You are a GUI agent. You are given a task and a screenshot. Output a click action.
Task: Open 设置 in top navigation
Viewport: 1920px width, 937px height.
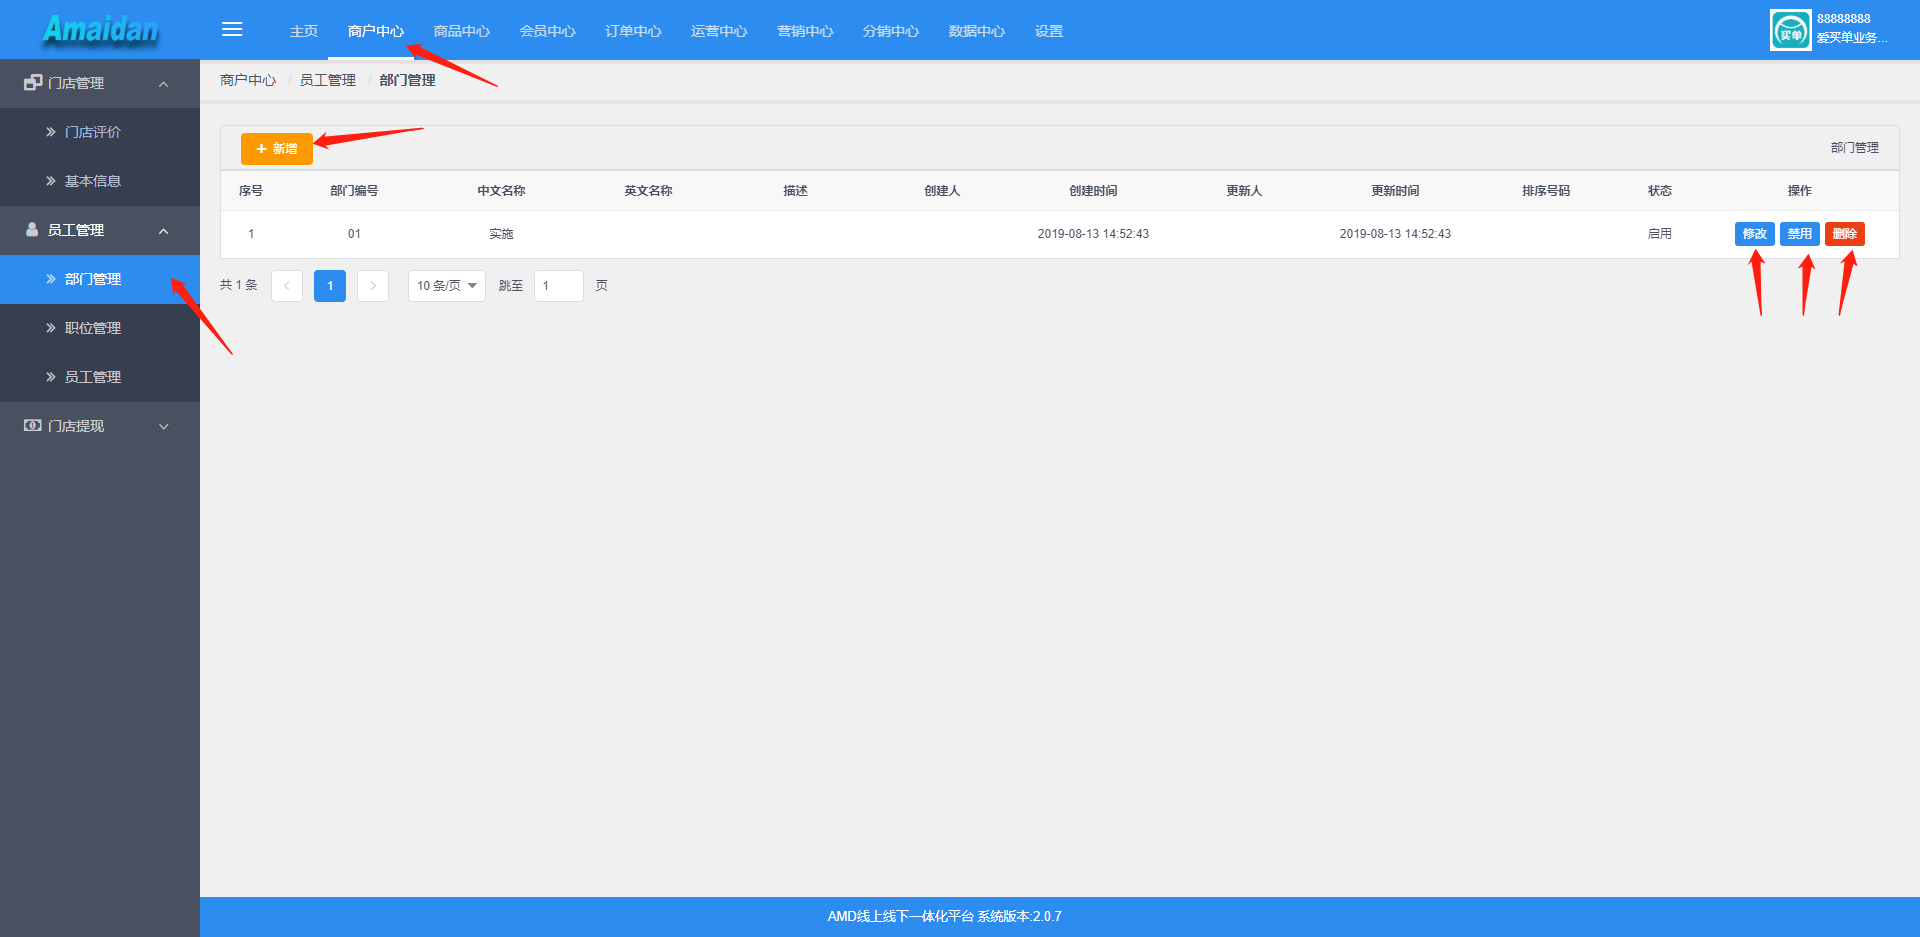1049,31
